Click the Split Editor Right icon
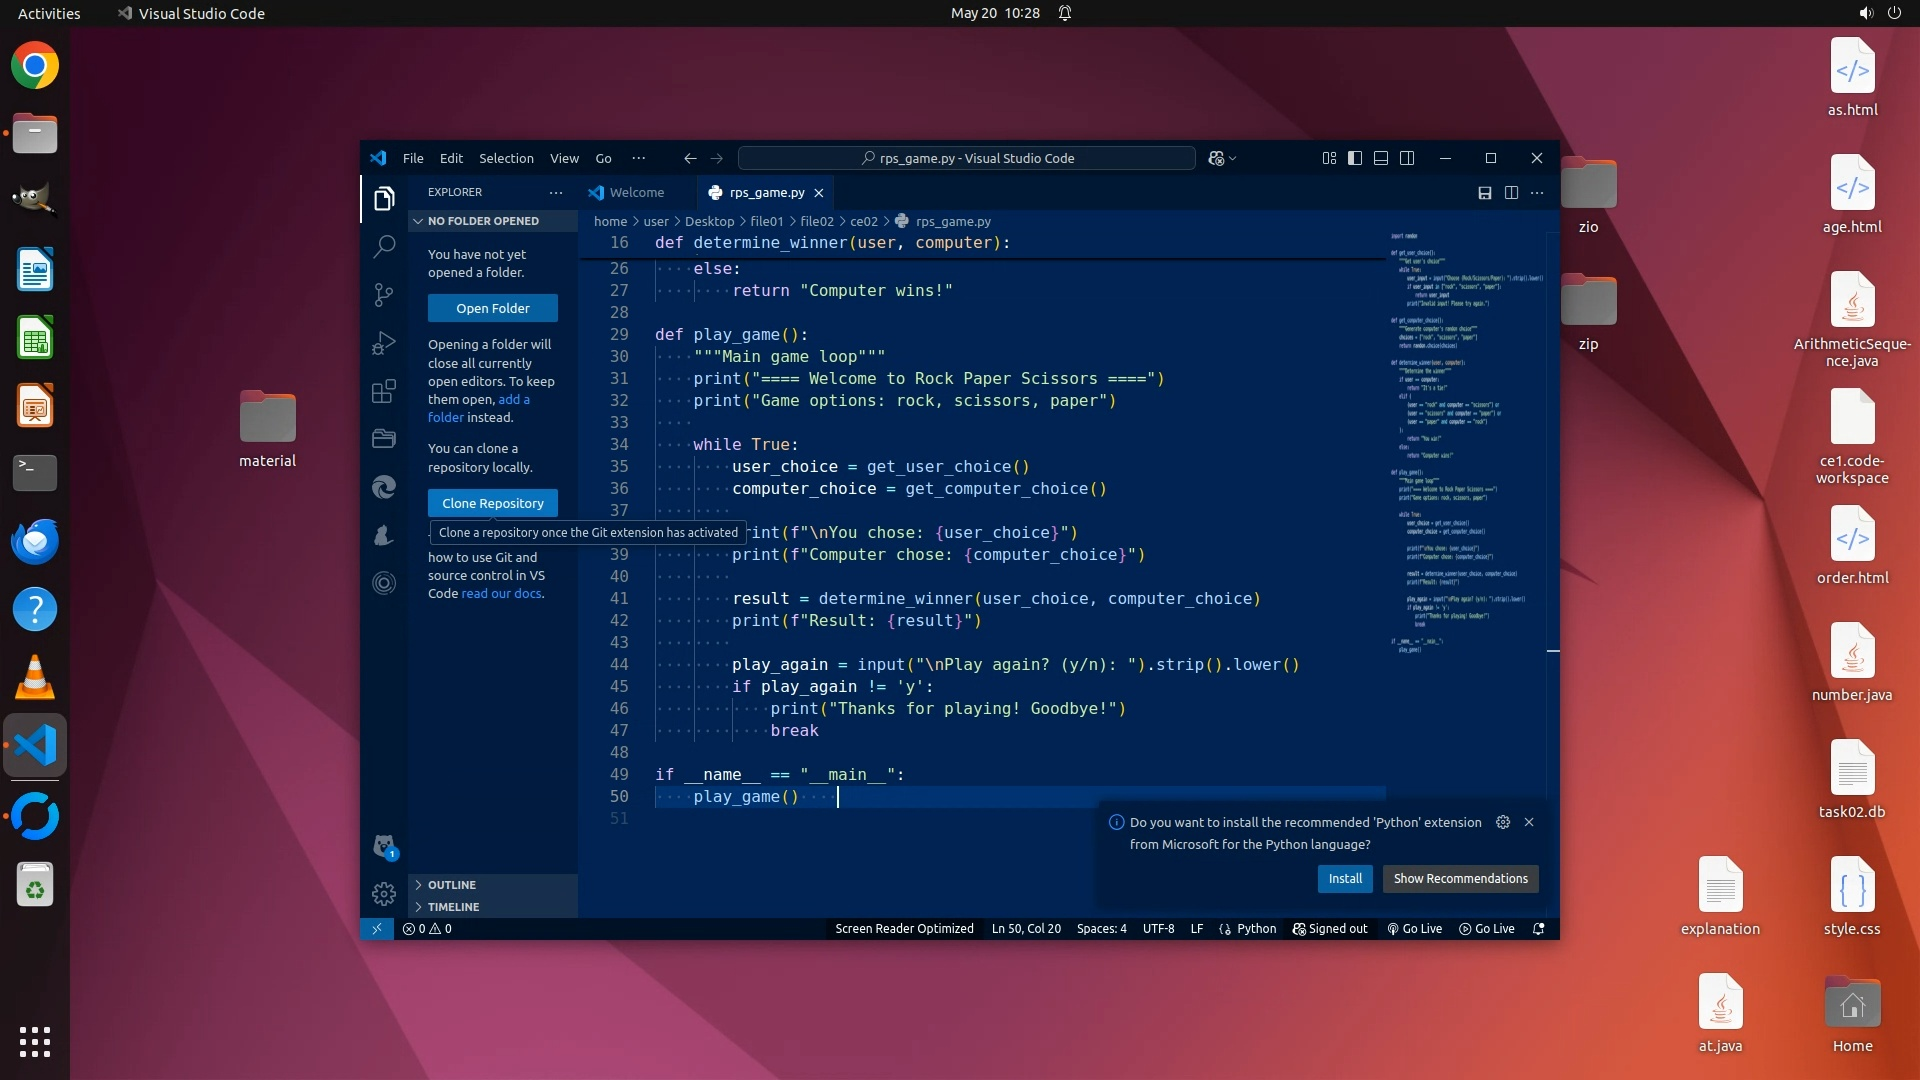This screenshot has width=1920, height=1080. click(1511, 193)
